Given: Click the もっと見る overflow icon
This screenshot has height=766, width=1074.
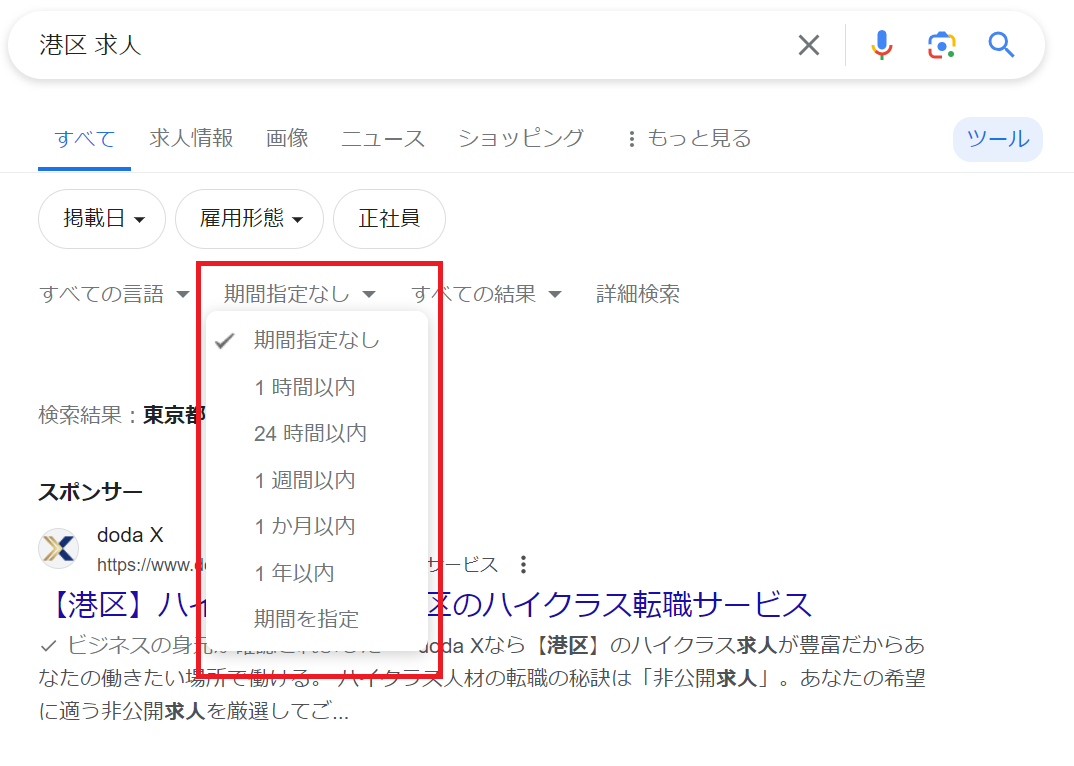Looking at the screenshot, I should pyautogui.click(x=634, y=138).
